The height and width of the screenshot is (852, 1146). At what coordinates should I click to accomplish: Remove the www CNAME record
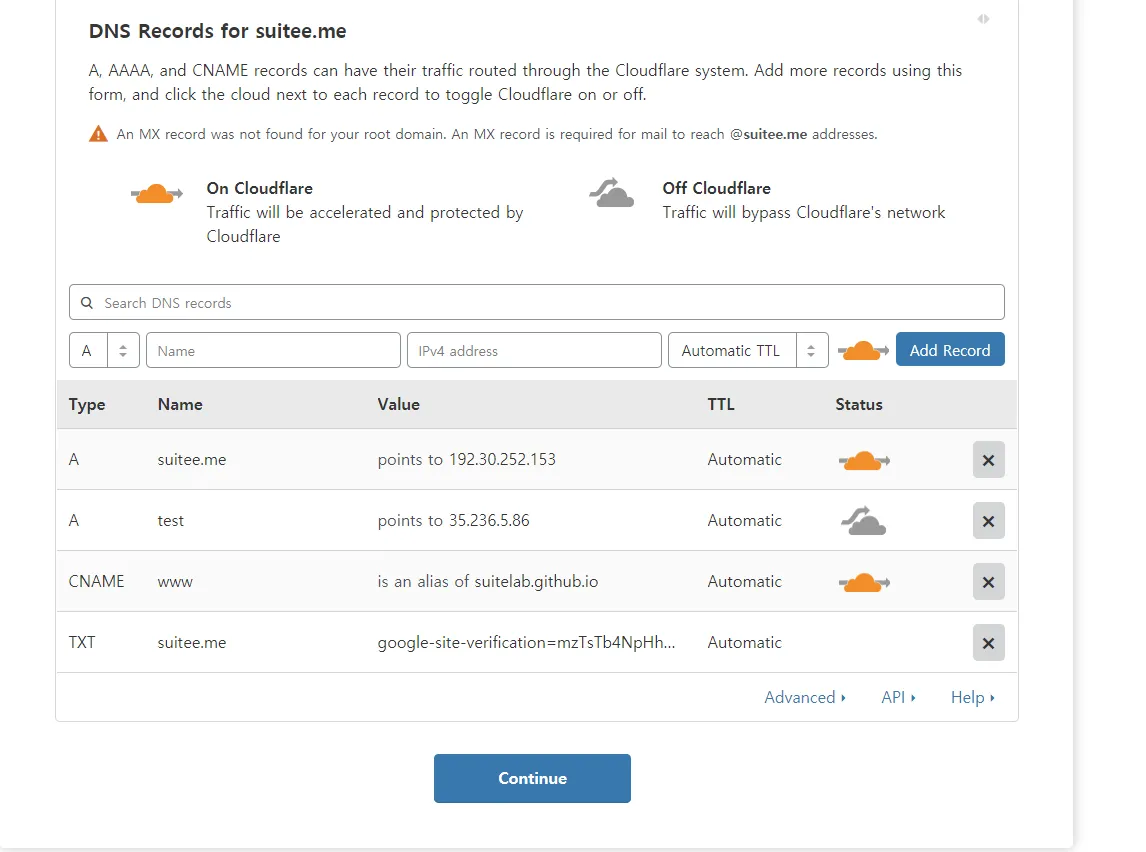coord(988,582)
